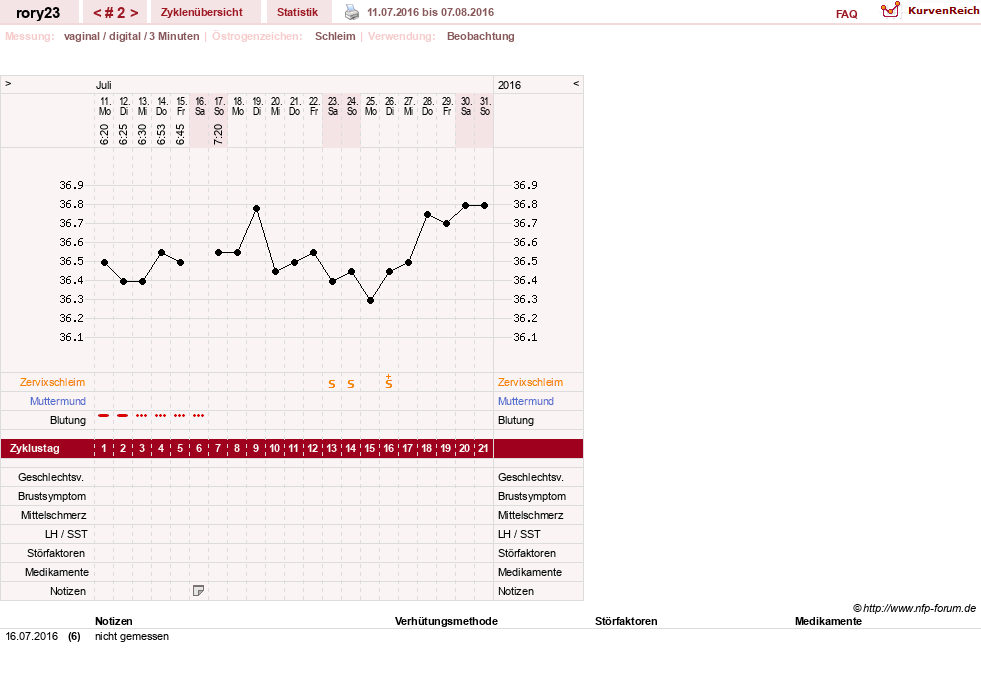The height and width of the screenshot is (680, 981).
Task: Open the FAQ link
Action: point(846,14)
